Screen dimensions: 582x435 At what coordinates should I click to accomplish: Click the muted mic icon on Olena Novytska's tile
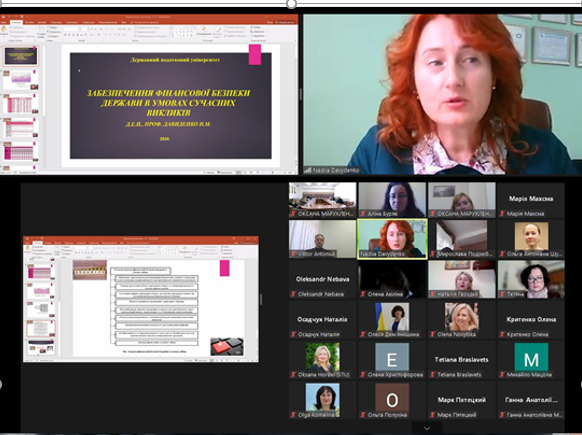[432, 334]
